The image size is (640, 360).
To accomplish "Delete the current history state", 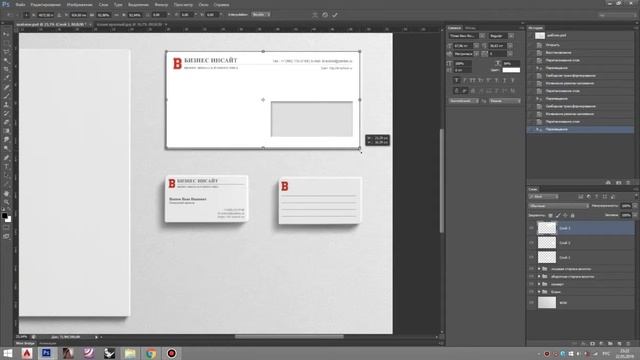I will tap(628, 182).
